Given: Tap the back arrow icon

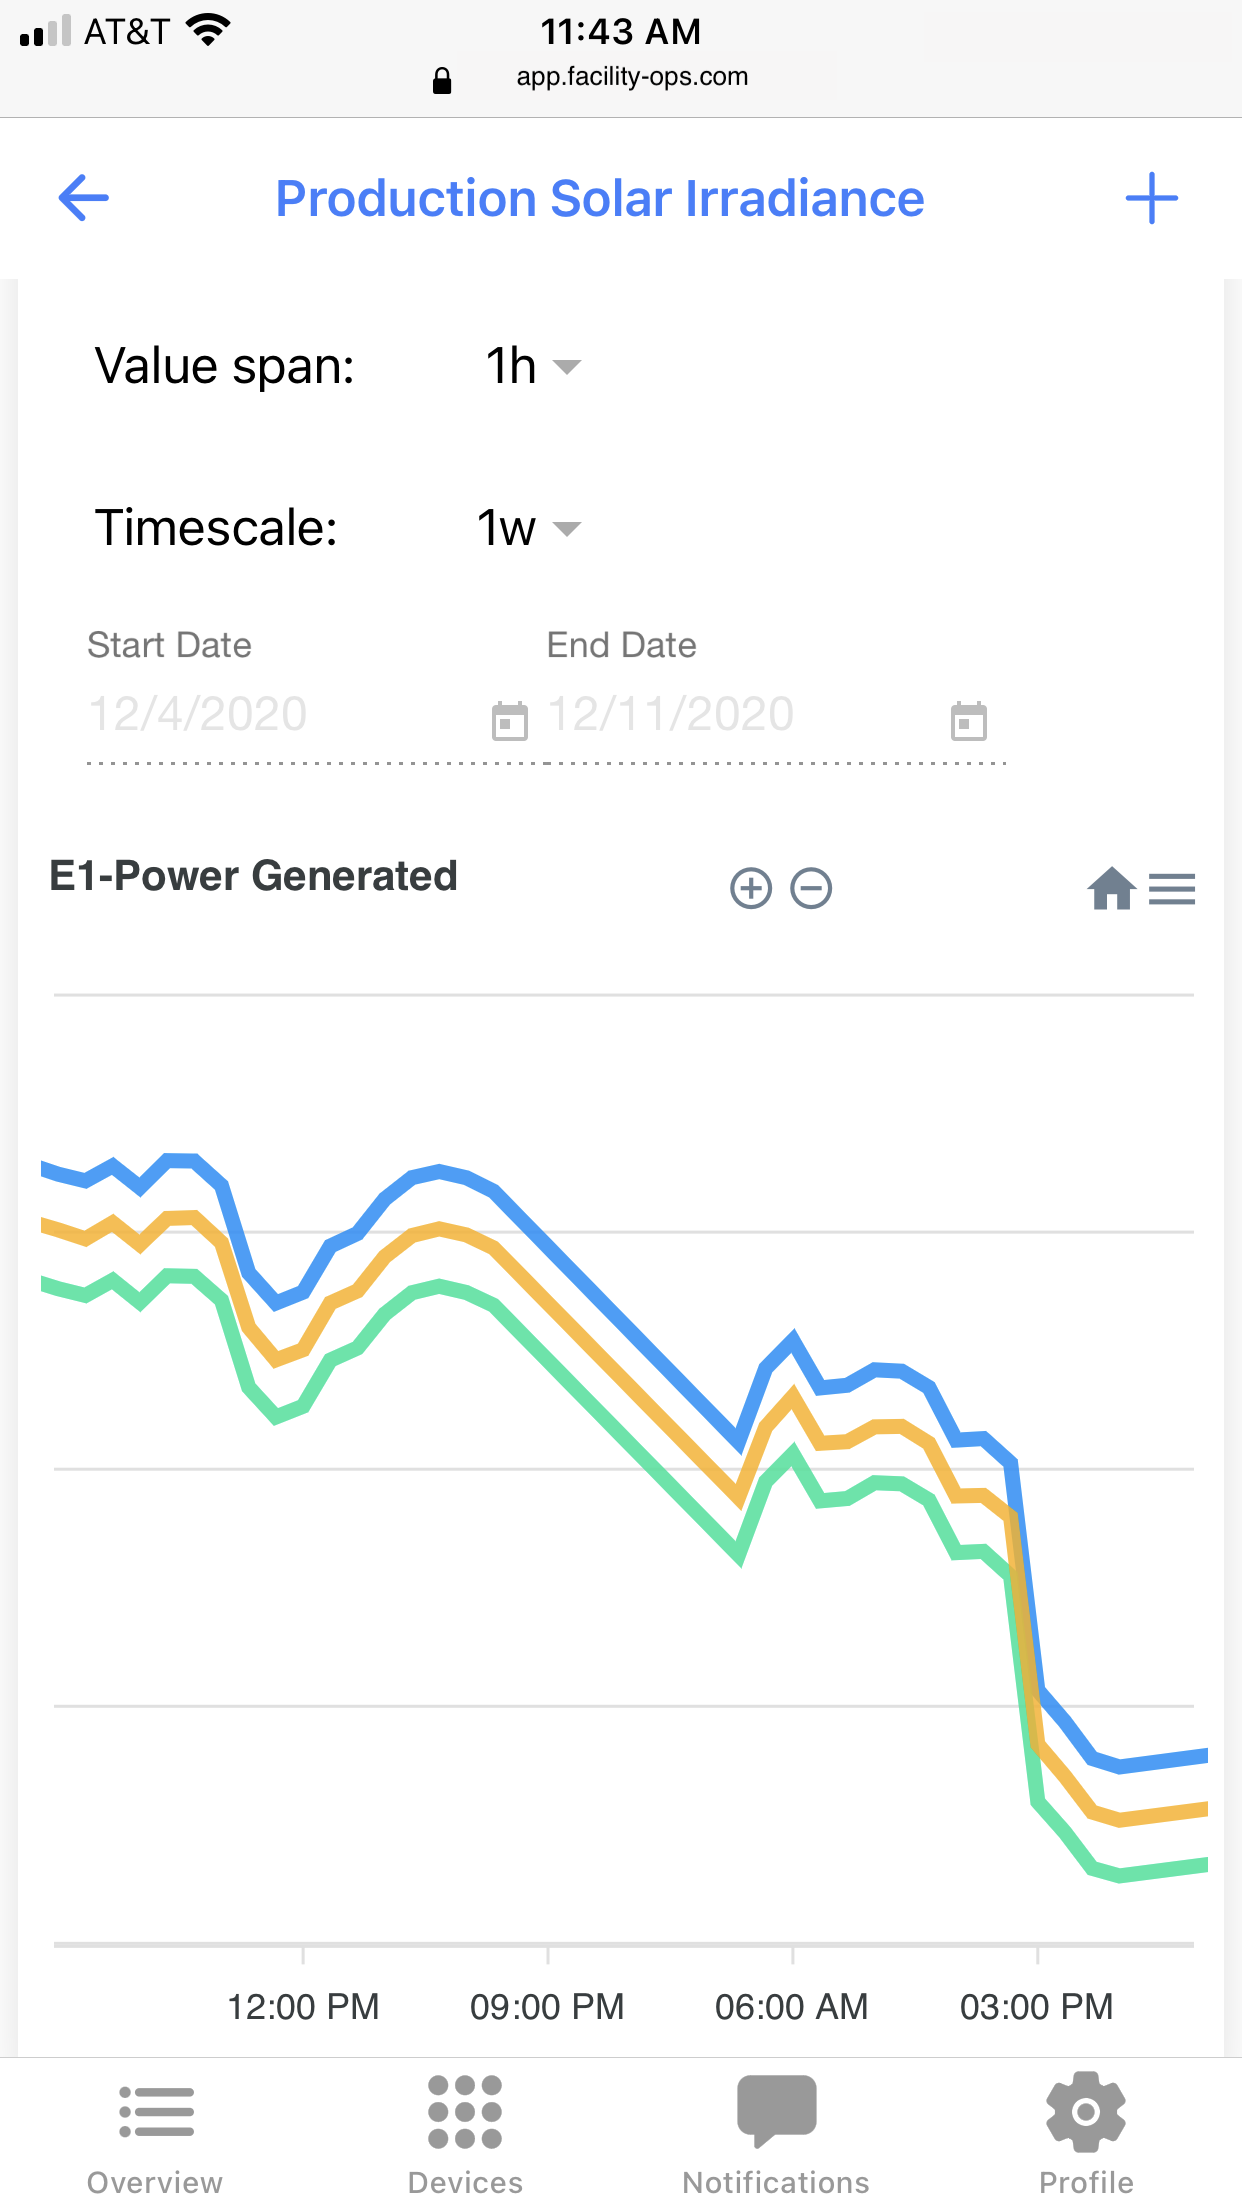Looking at the screenshot, I should [x=84, y=198].
